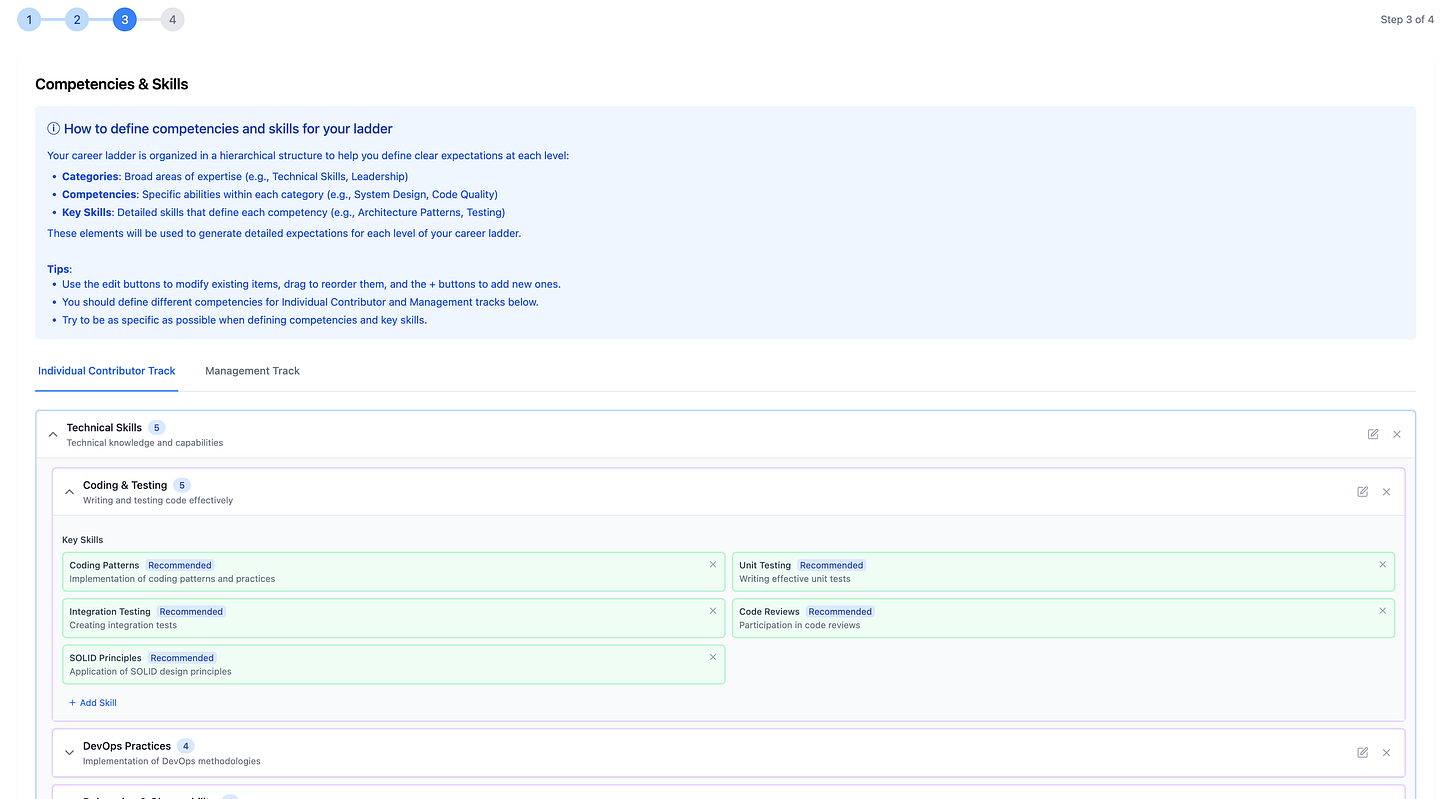This screenshot has height=799, width=1456.
Task: Open the Coding Patterns skill card
Action: 393,572
